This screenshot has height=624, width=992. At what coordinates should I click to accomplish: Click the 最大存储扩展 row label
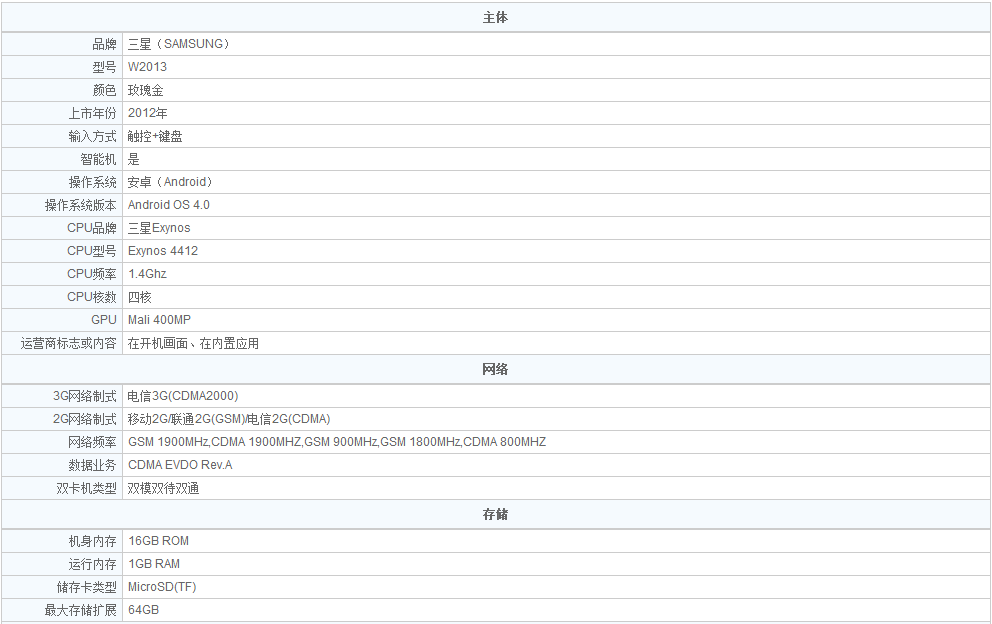pos(80,610)
